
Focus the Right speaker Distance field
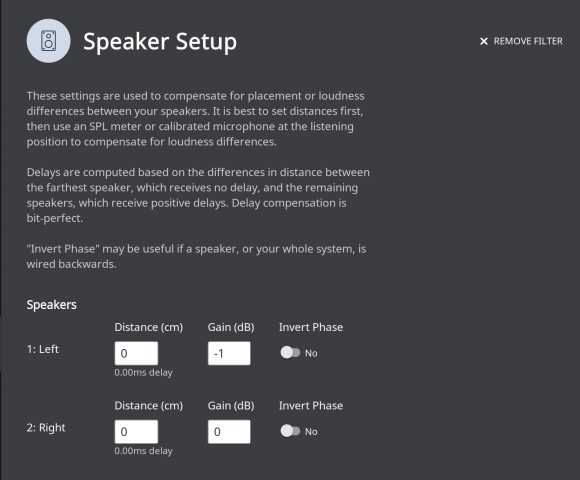[x=136, y=432]
